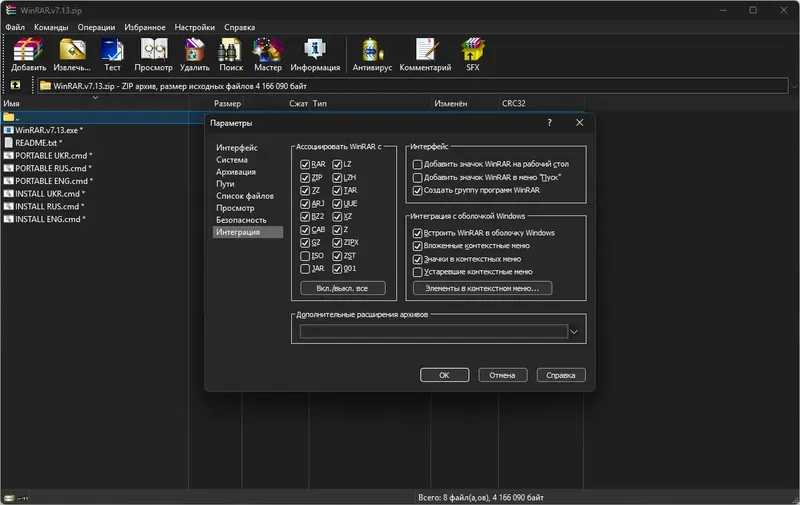Screen dimensions: 800x505
Task: Expand the Дополнительные расширения архивов dropdown arrow
Action: point(573,332)
